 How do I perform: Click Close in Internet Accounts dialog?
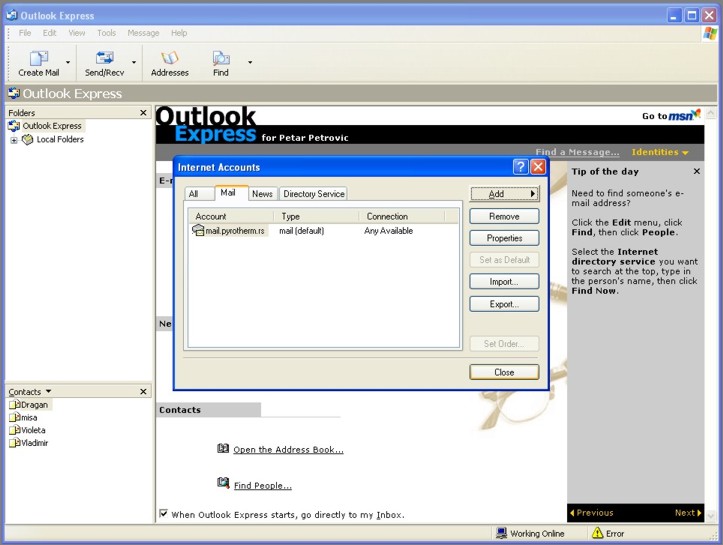pyautogui.click(x=504, y=372)
